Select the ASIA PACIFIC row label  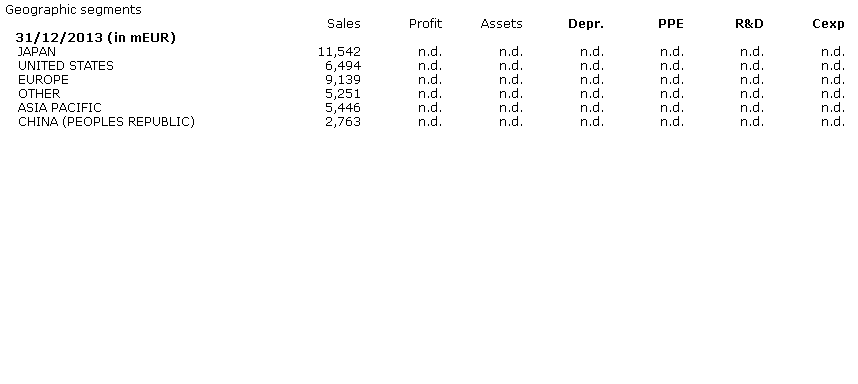pos(60,108)
